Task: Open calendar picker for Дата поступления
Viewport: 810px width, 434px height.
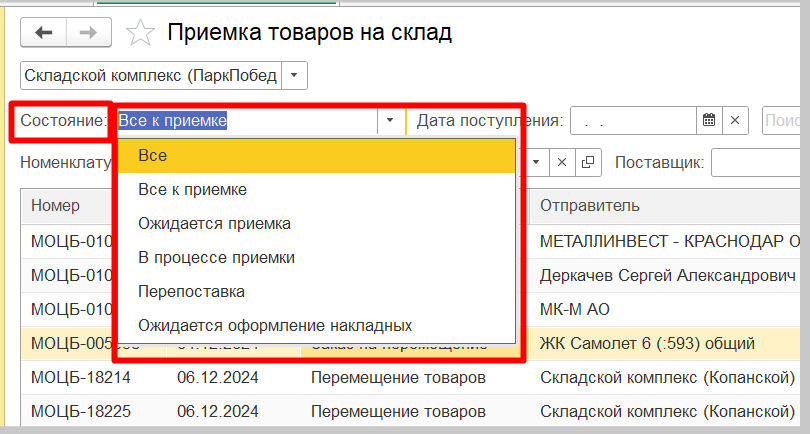Action: [709, 121]
